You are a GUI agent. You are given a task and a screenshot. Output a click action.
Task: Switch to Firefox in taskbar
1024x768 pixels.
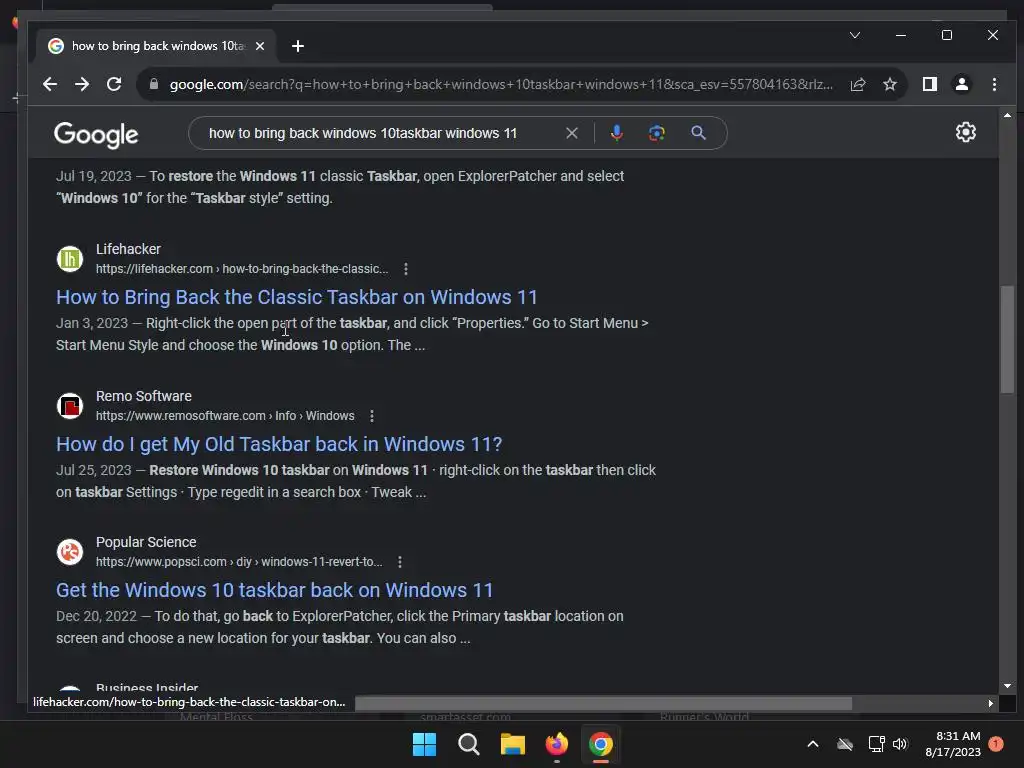(x=557, y=744)
